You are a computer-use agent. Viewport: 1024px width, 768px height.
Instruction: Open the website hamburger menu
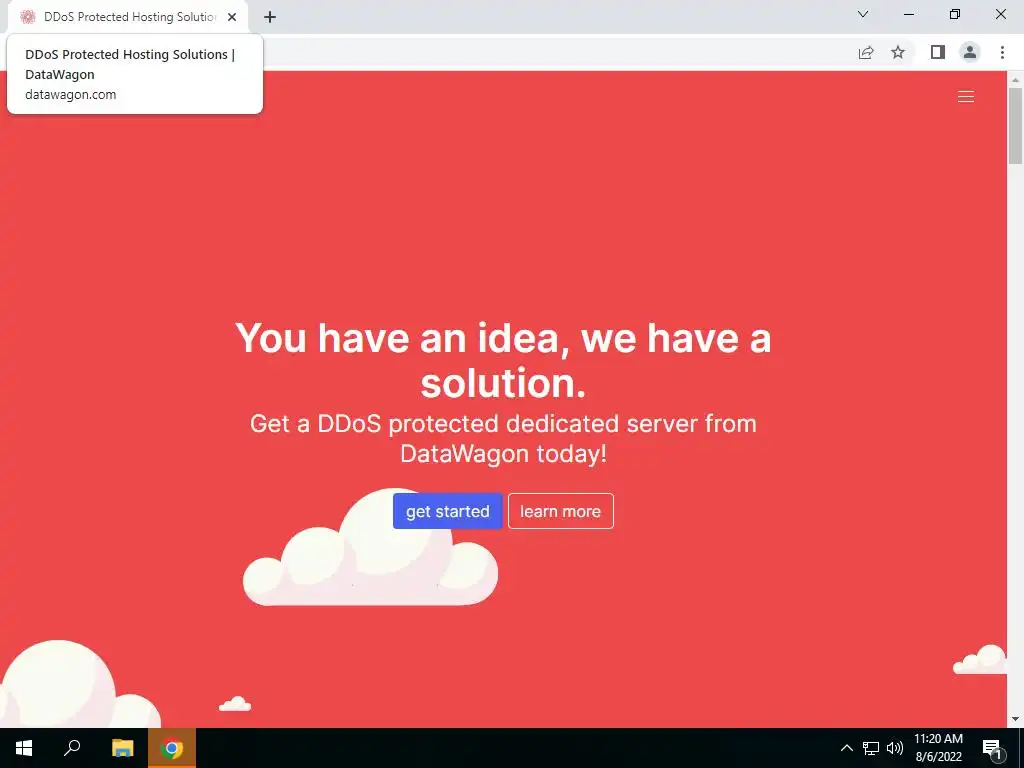coord(965,97)
